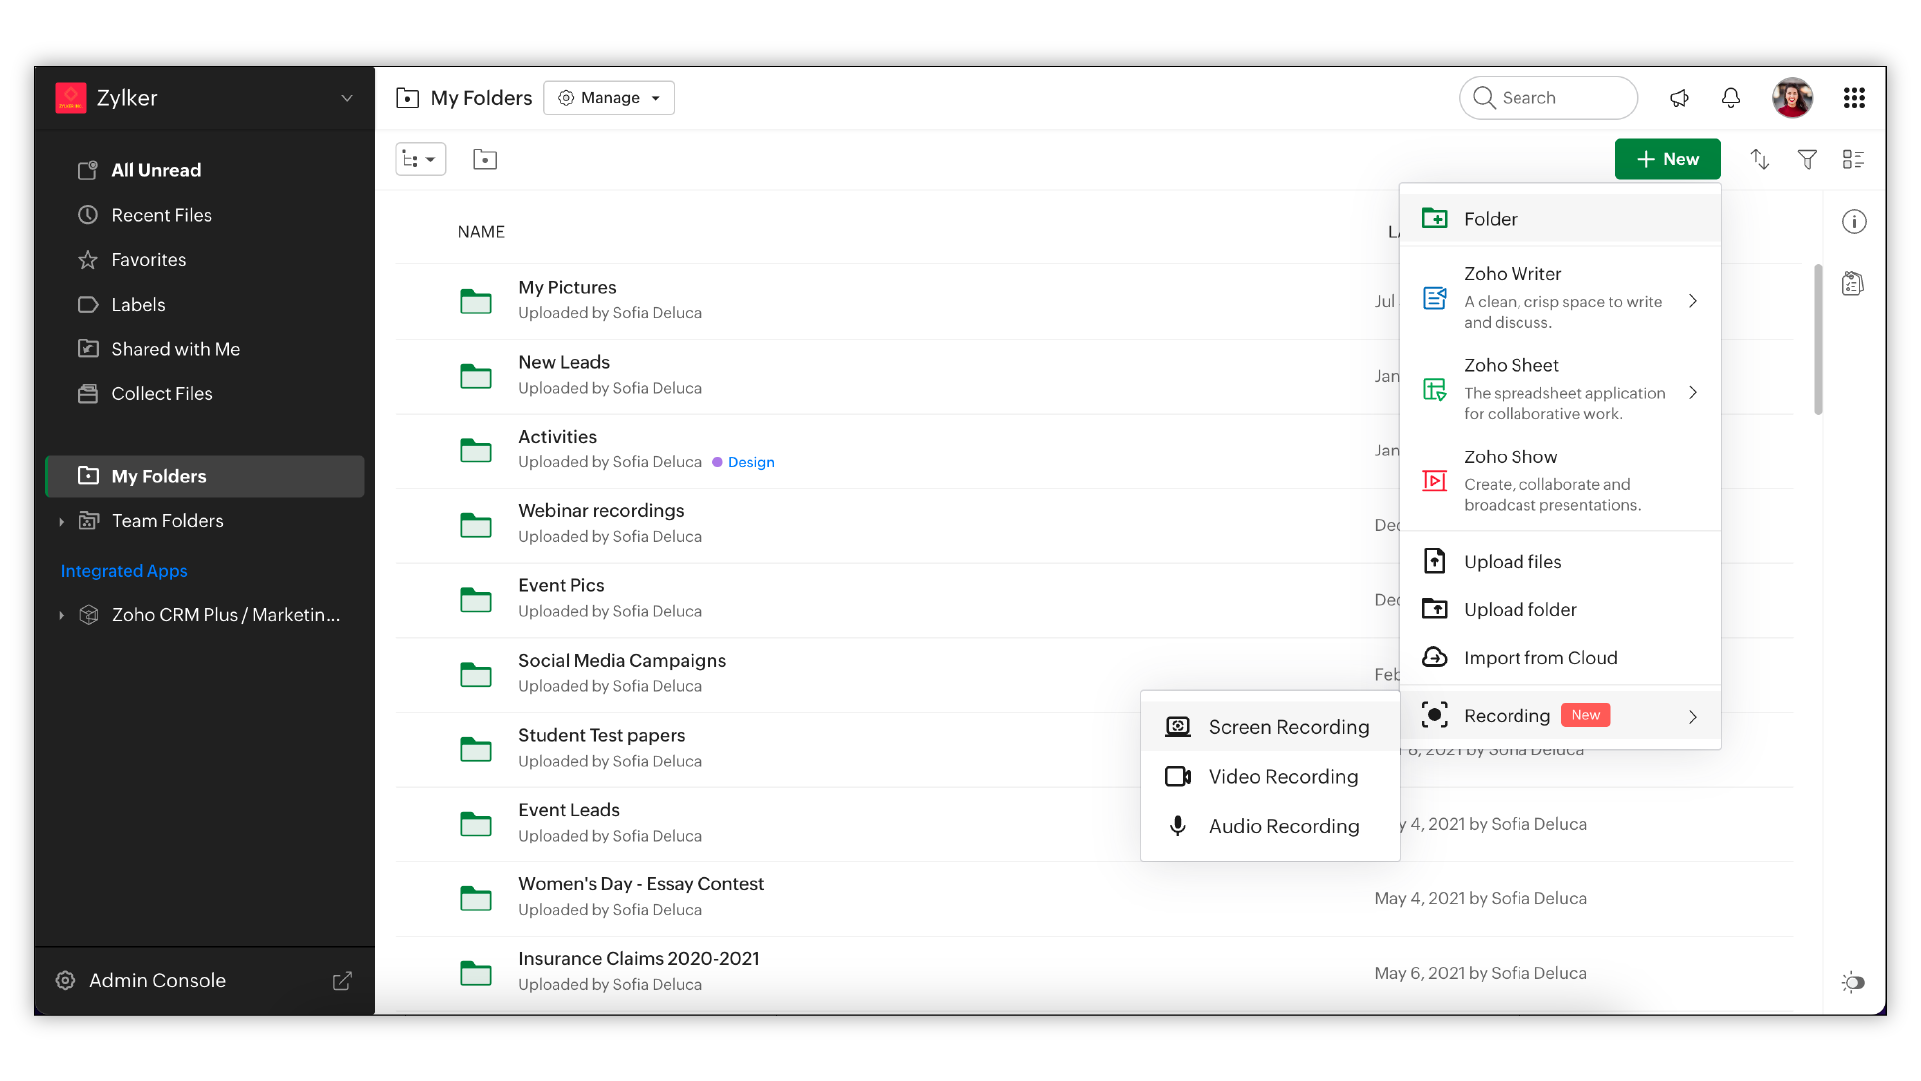Viewport: 1921px width, 1081px height.
Task: Open the apps grid launcher
Action: pyautogui.click(x=1854, y=98)
